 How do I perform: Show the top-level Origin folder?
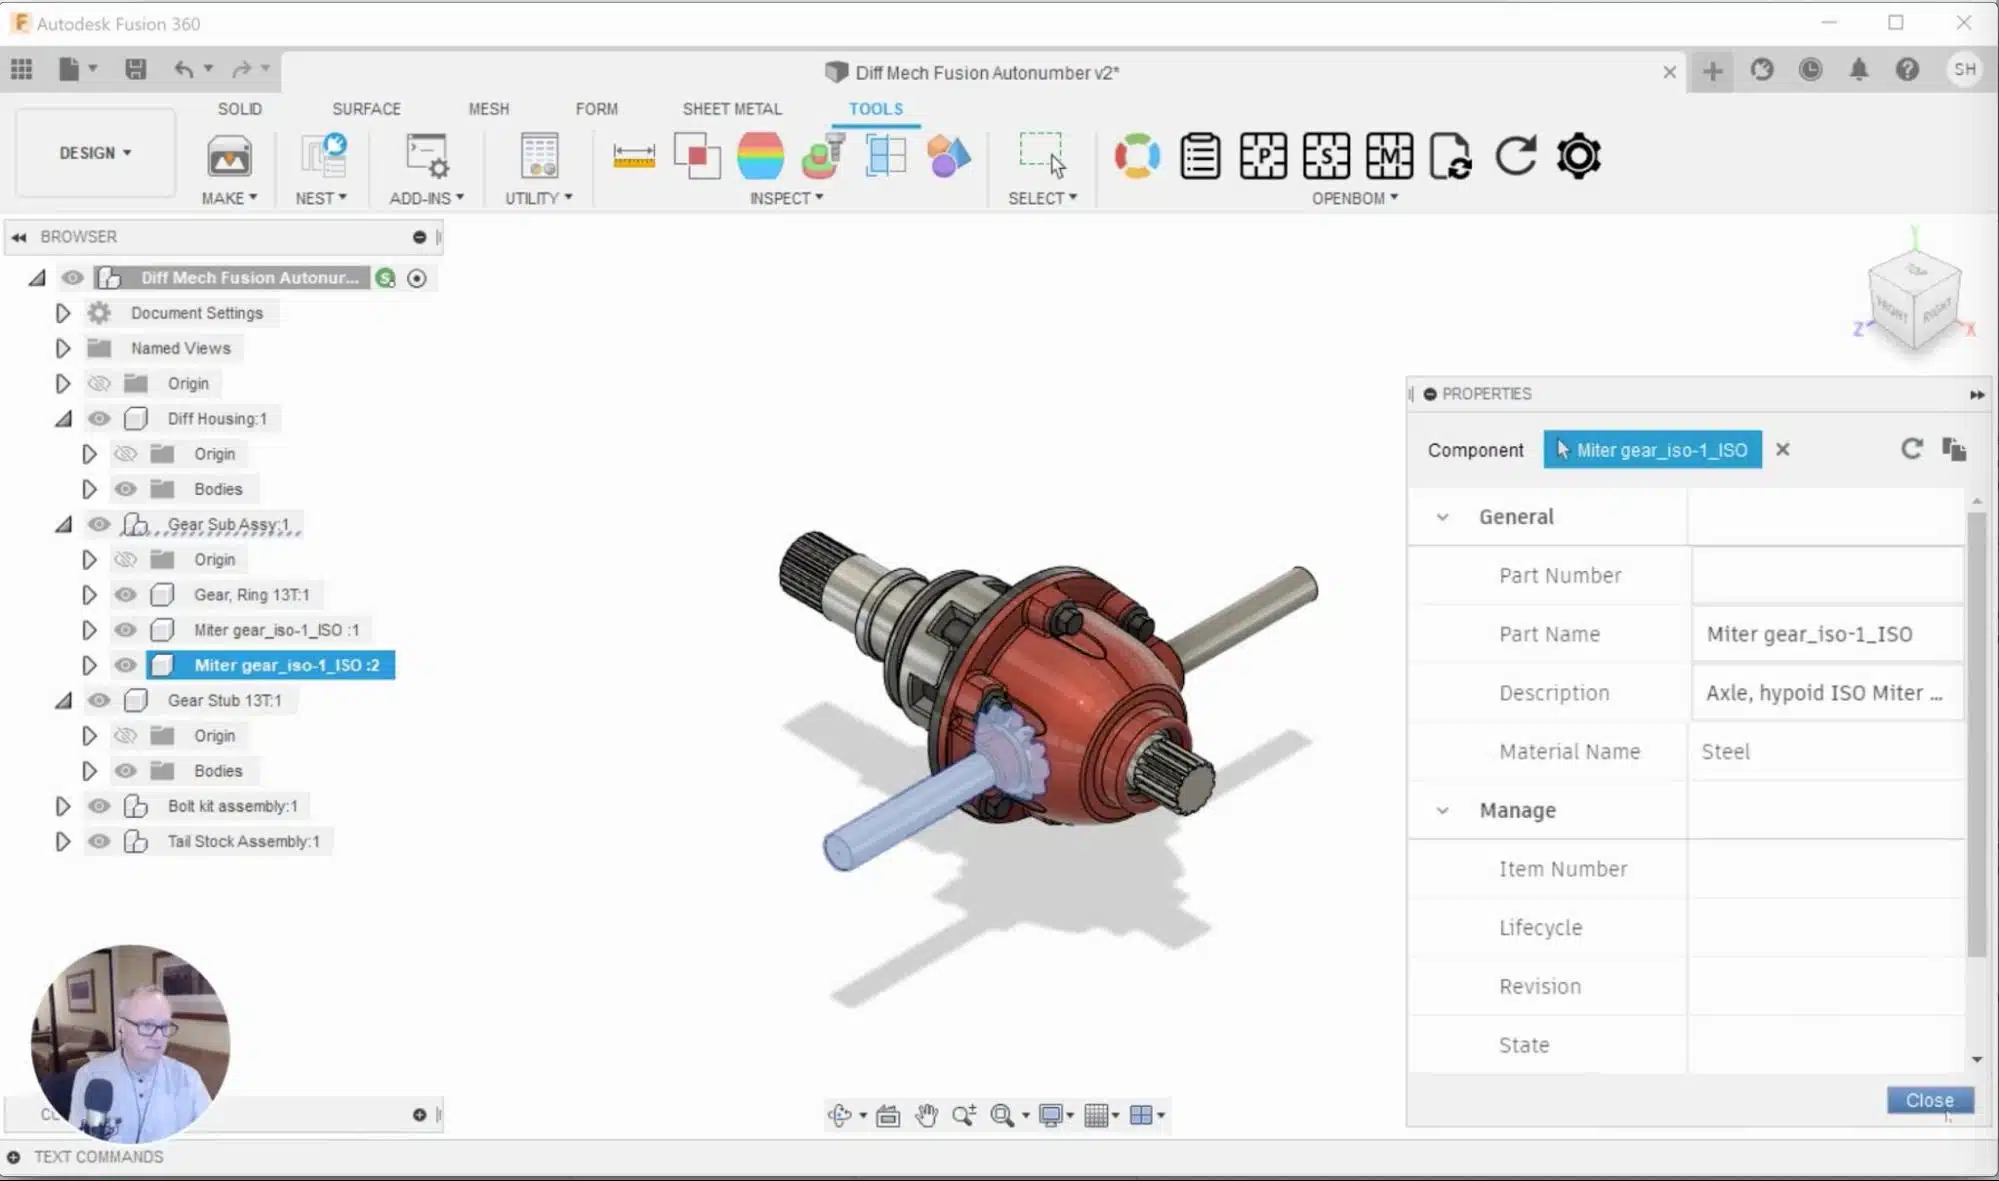click(x=98, y=383)
